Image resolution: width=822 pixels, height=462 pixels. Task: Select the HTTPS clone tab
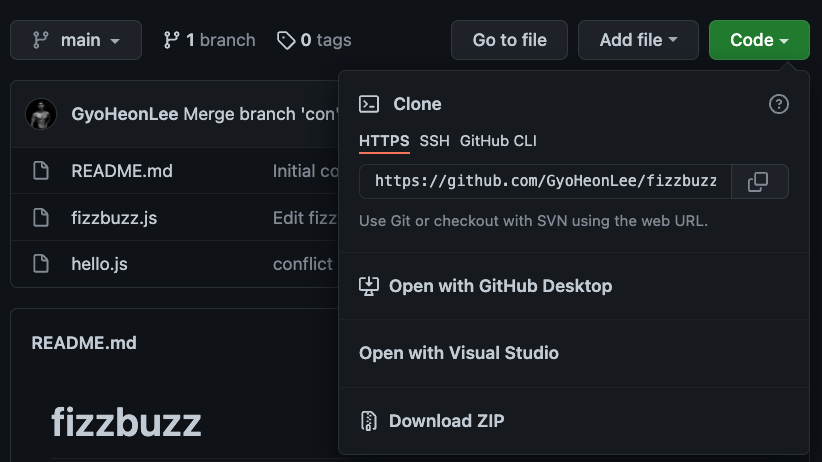click(x=384, y=141)
